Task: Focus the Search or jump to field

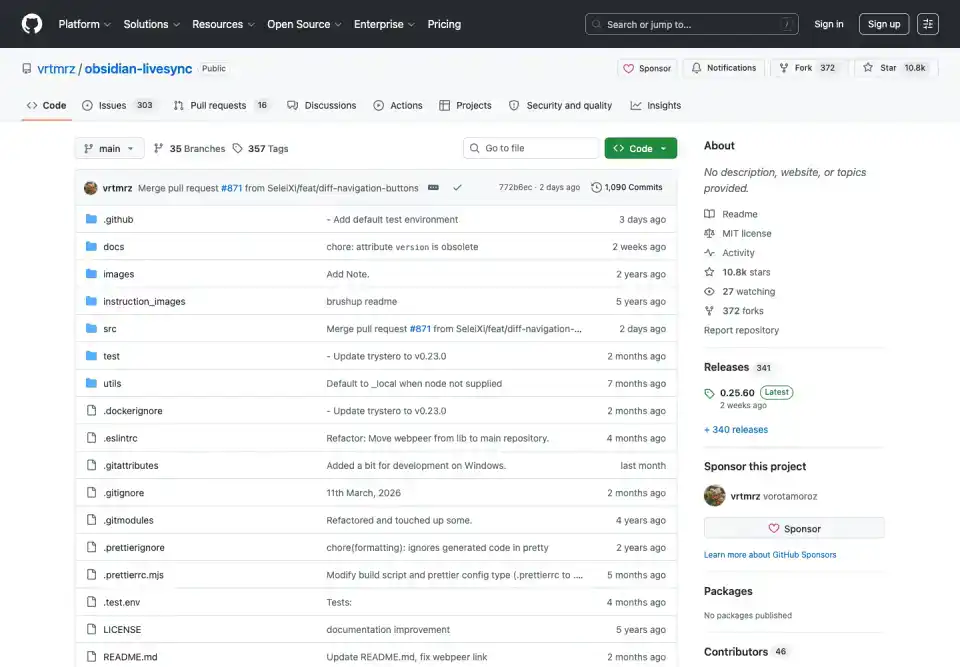Action: pyautogui.click(x=691, y=24)
